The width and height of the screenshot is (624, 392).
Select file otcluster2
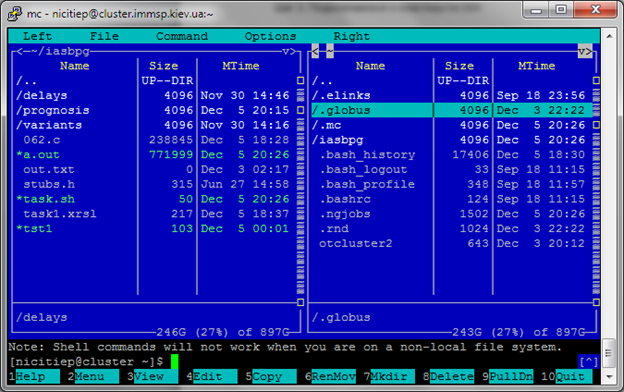[451, 243]
